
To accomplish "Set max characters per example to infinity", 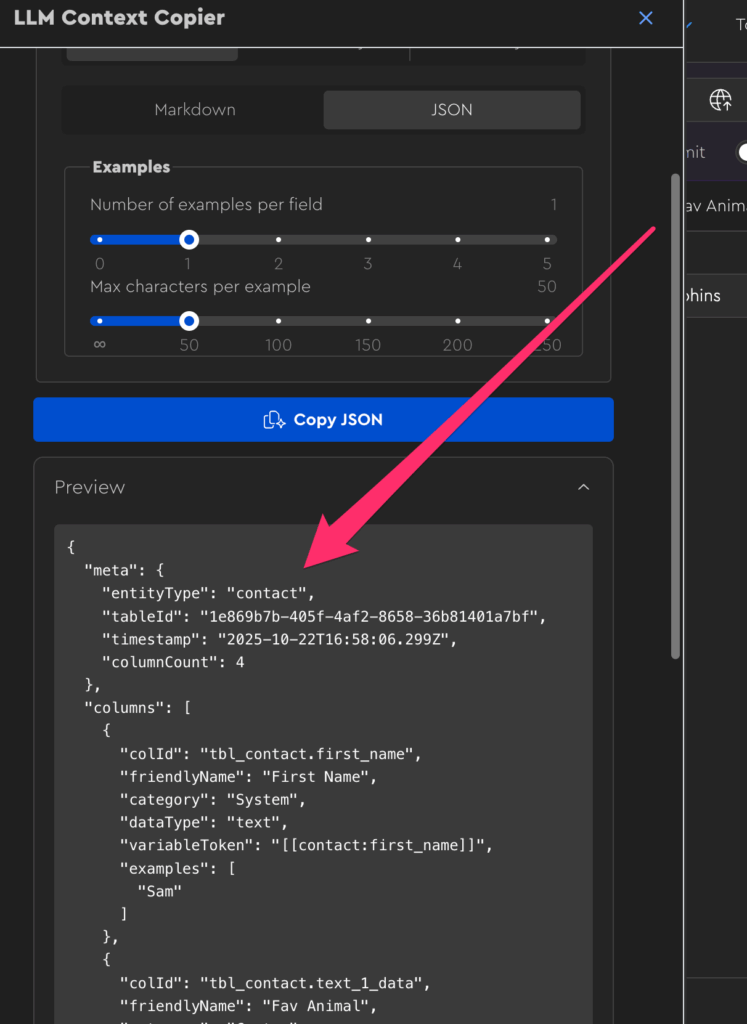I will click(x=99, y=321).
